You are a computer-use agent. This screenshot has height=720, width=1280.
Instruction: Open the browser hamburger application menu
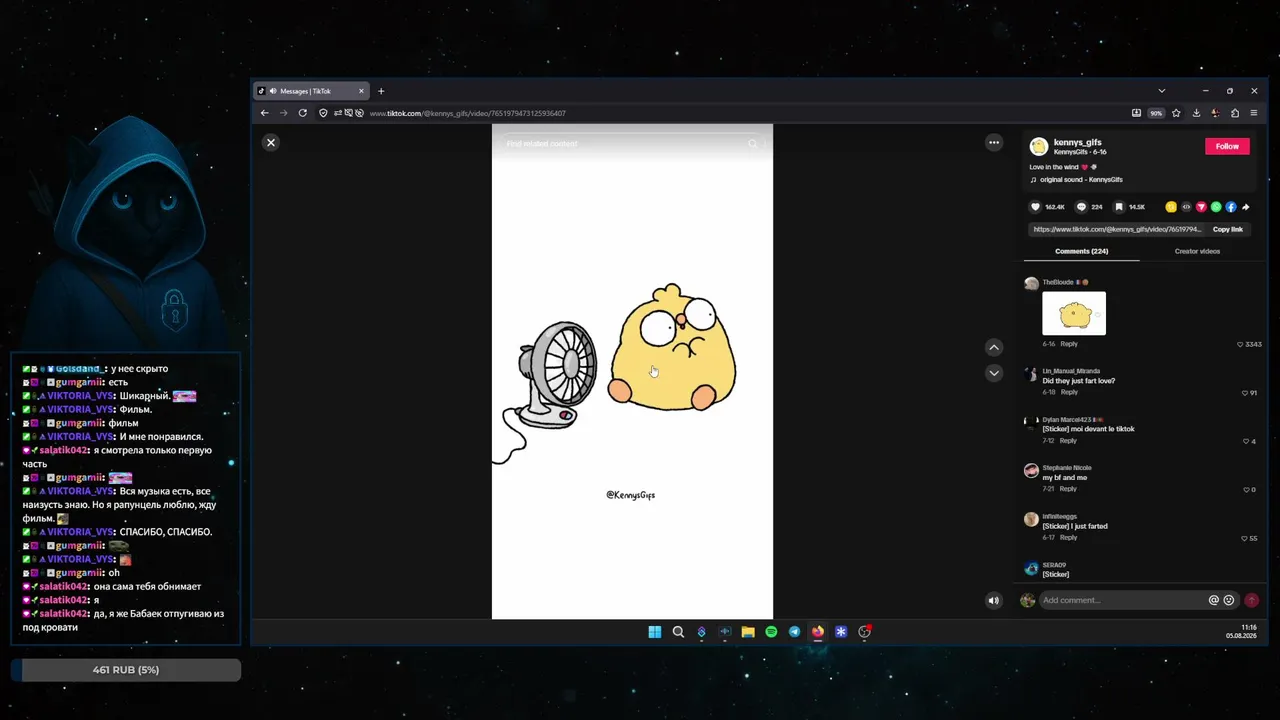coord(1254,113)
